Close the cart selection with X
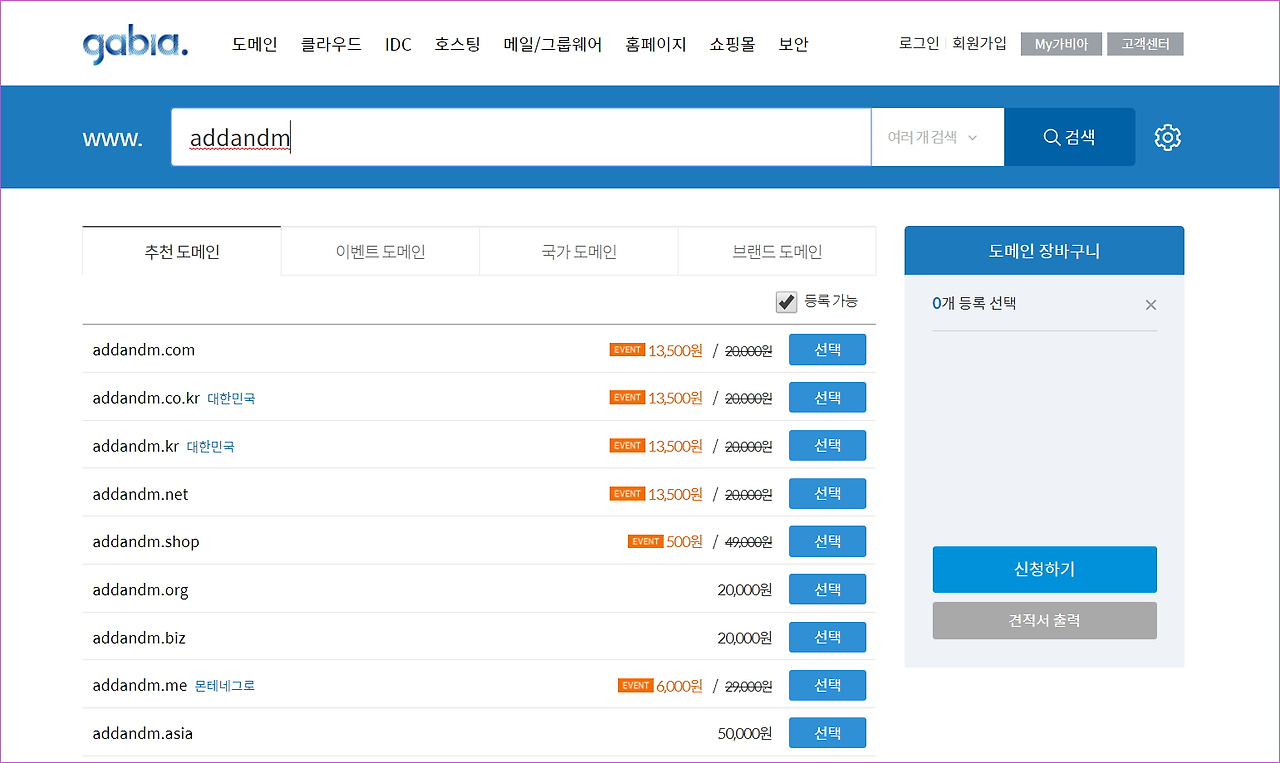 (x=1151, y=305)
